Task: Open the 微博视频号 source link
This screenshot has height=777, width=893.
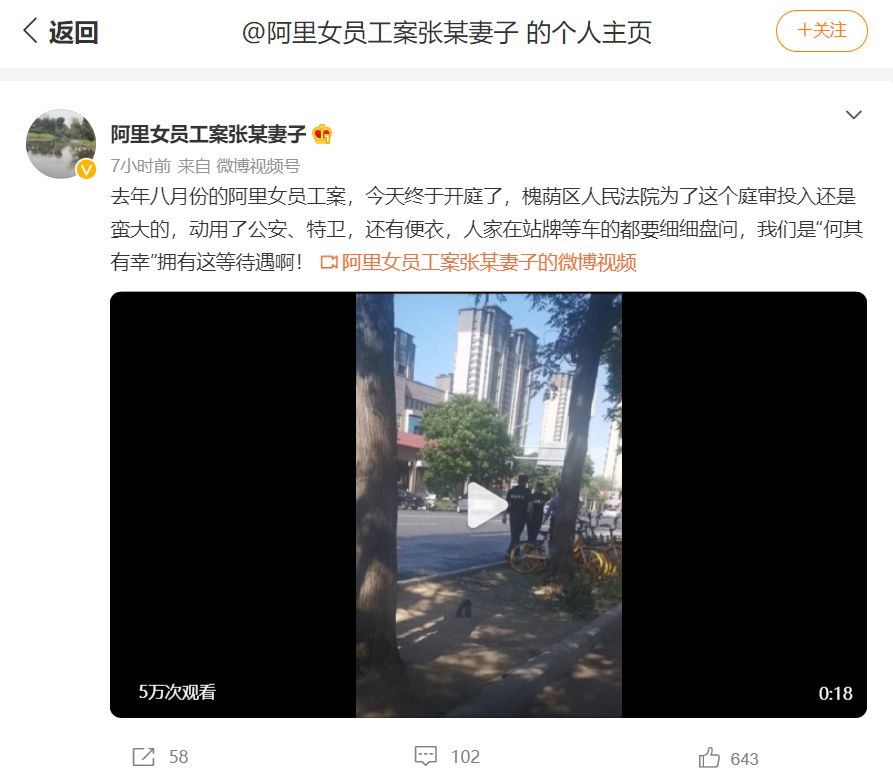Action: click(x=258, y=166)
